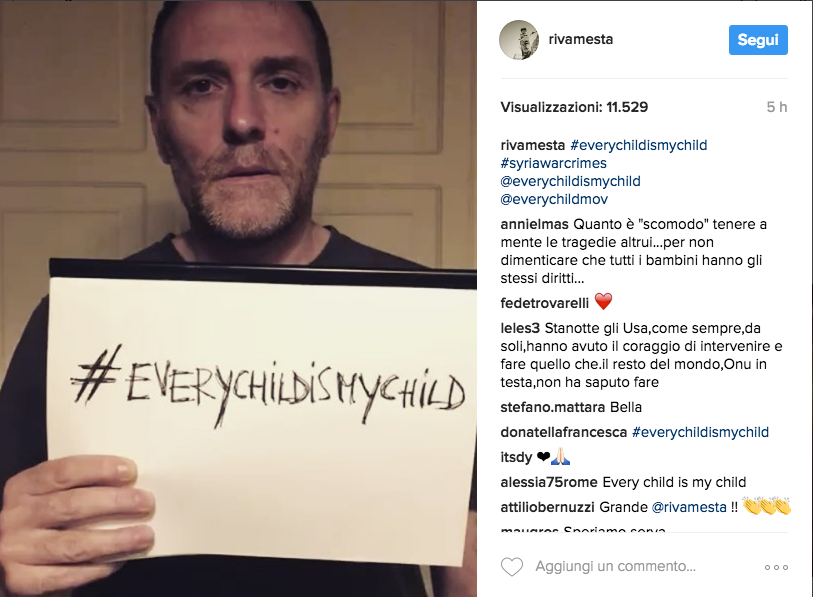Open leles3 commenter profile
813x597 pixels.
(520, 328)
